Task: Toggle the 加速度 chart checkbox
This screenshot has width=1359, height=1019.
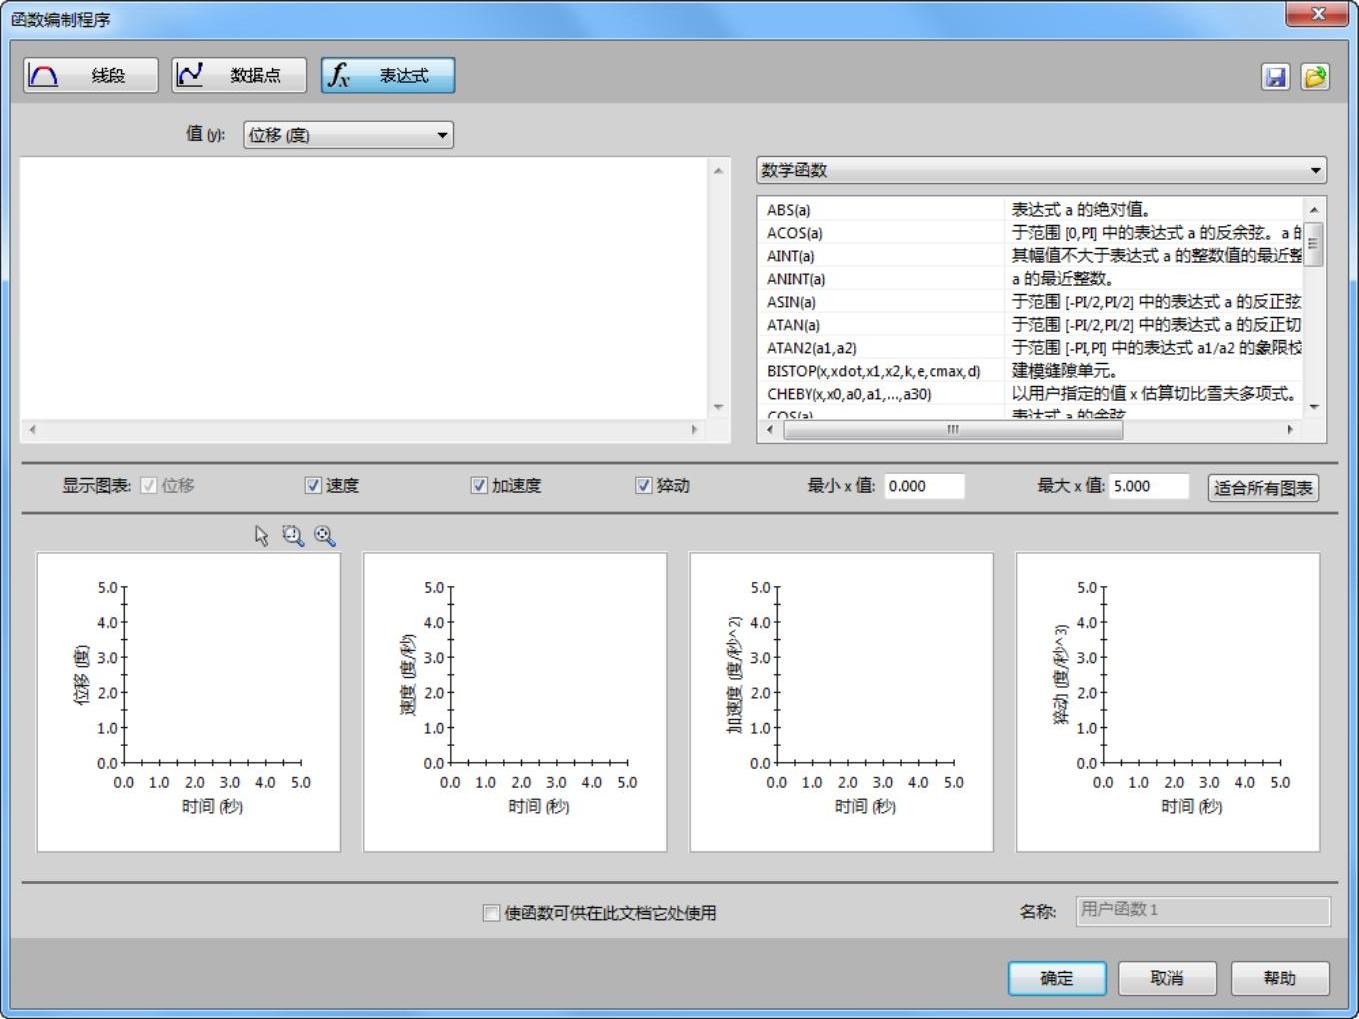Action: click(479, 486)
